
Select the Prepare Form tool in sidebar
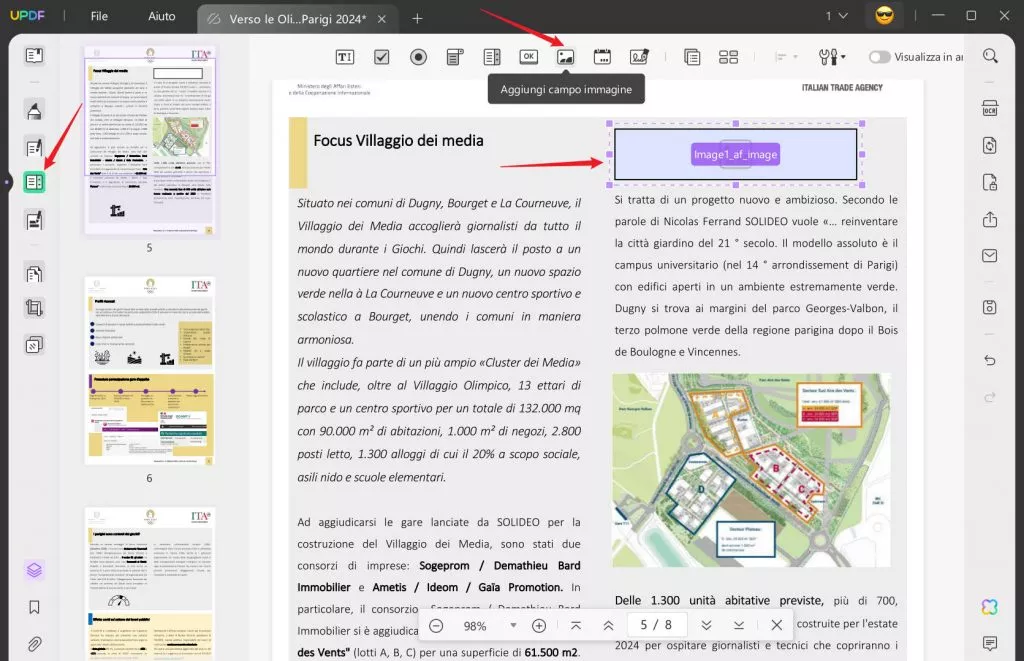point(34,182)
